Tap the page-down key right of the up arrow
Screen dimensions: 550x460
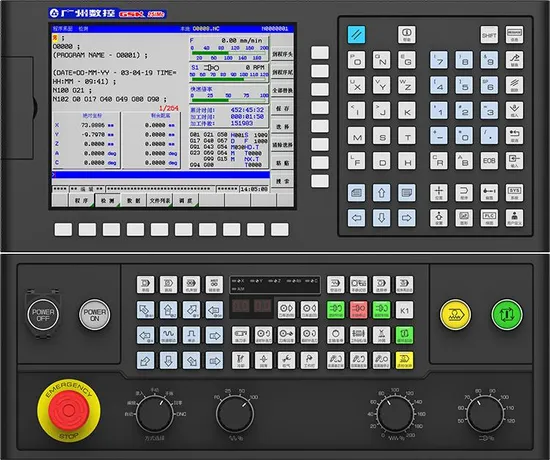click(407, 193)
